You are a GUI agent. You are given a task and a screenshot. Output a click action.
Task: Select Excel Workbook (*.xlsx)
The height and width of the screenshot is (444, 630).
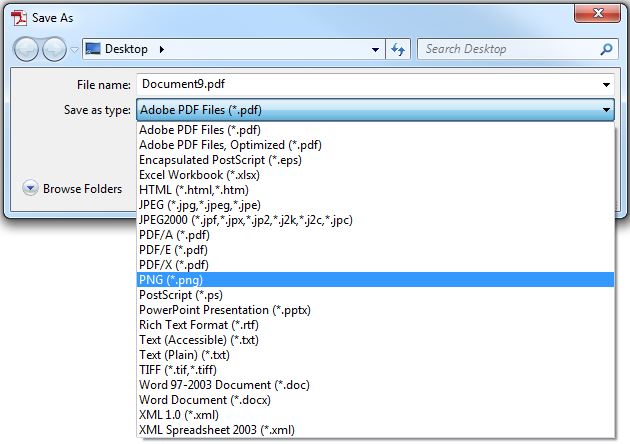(x=375, y=175)
